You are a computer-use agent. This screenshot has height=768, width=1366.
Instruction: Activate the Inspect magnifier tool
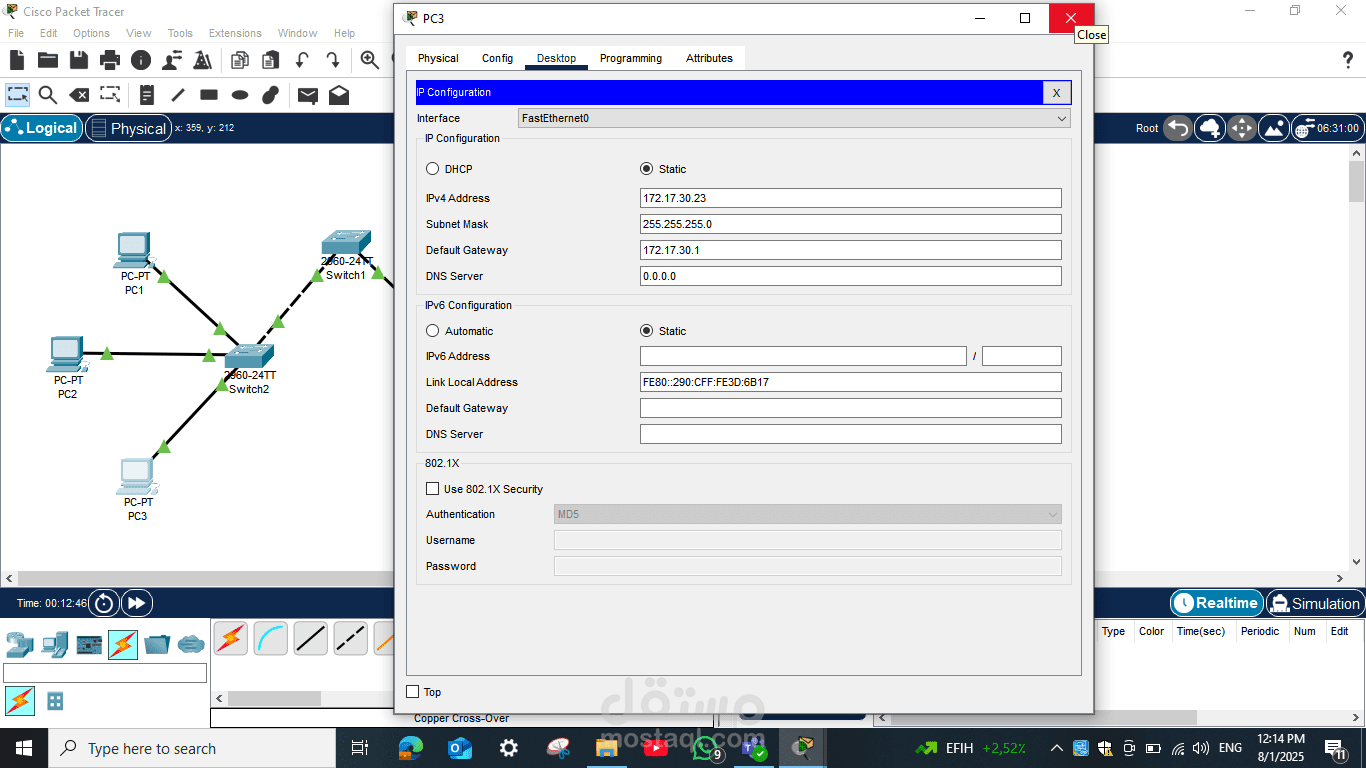(48, 95)
